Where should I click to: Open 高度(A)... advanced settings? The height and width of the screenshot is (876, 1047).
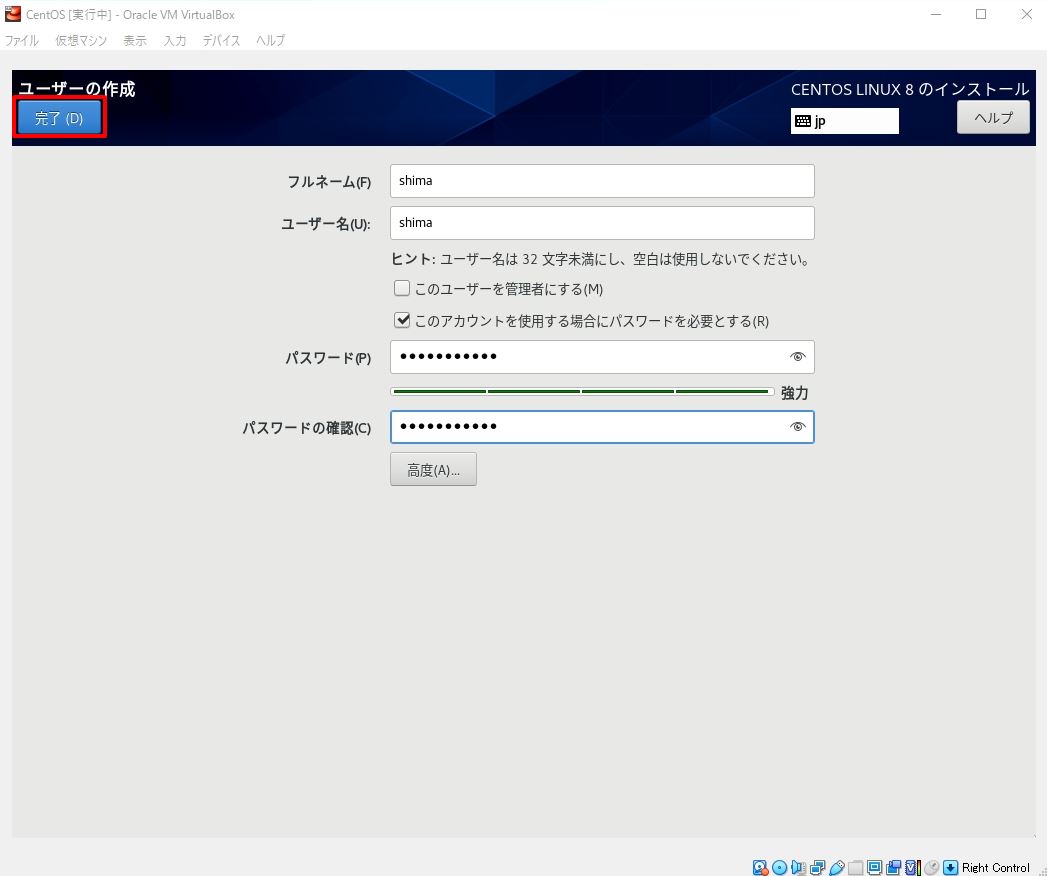(x=433, y=469)
